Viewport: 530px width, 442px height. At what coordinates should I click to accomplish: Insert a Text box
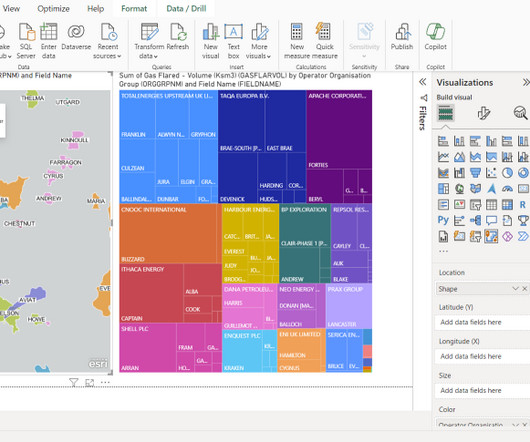(x=233, y=41)
